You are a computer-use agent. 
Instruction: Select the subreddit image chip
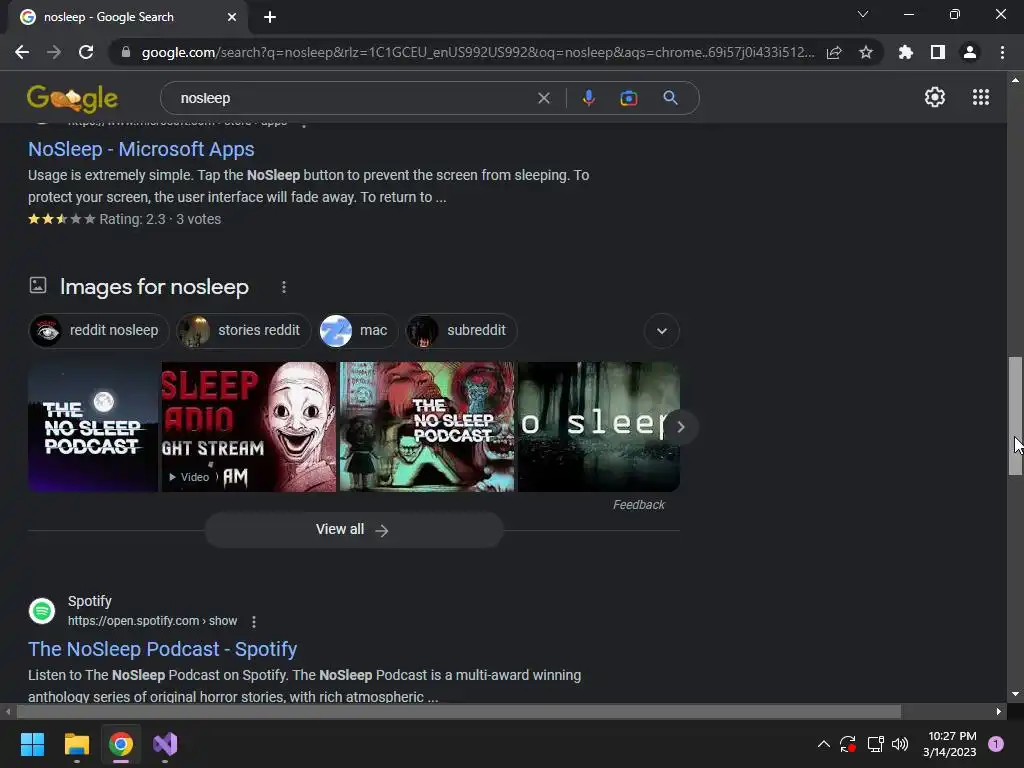point(460,330)
